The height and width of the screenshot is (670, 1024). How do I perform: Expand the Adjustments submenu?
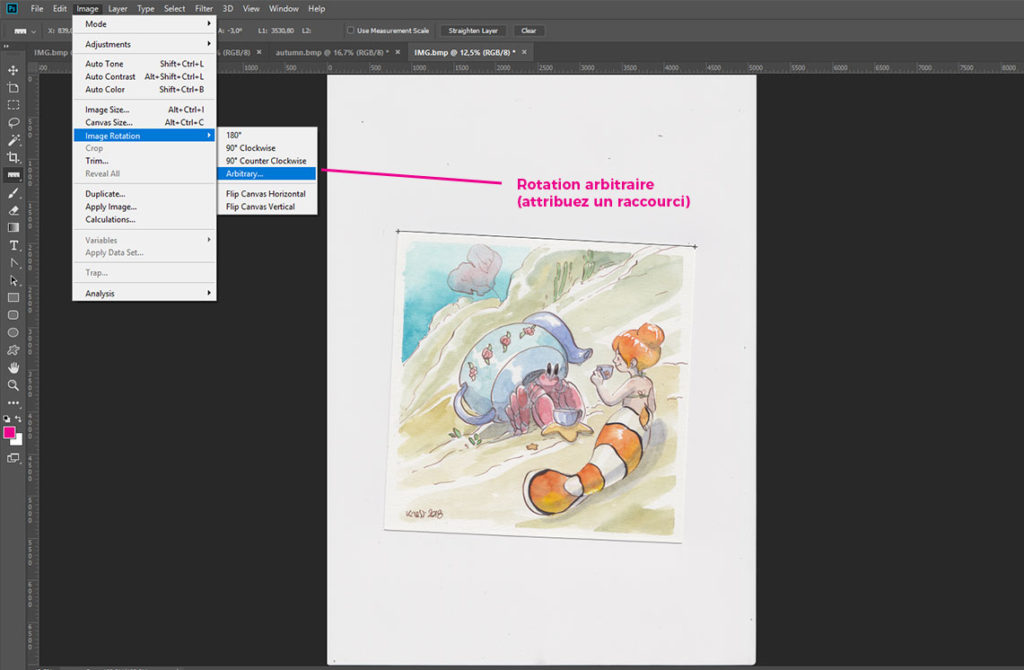pyautogui.click(x=144, y=44)
